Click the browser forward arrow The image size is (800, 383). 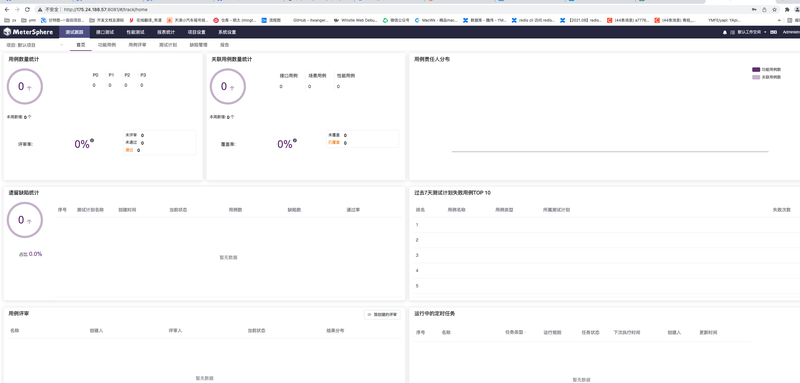click(x=17, y=9)
